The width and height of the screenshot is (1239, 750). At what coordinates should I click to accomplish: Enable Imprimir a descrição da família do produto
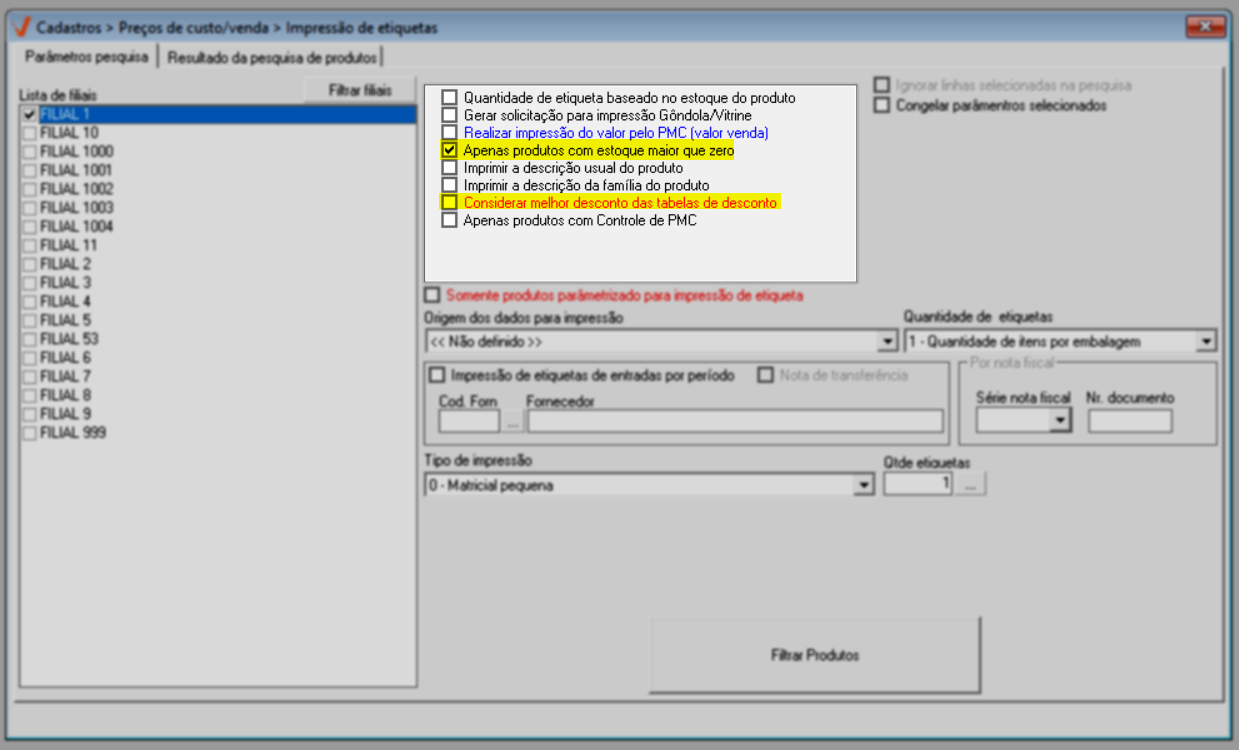coord(450,185)
